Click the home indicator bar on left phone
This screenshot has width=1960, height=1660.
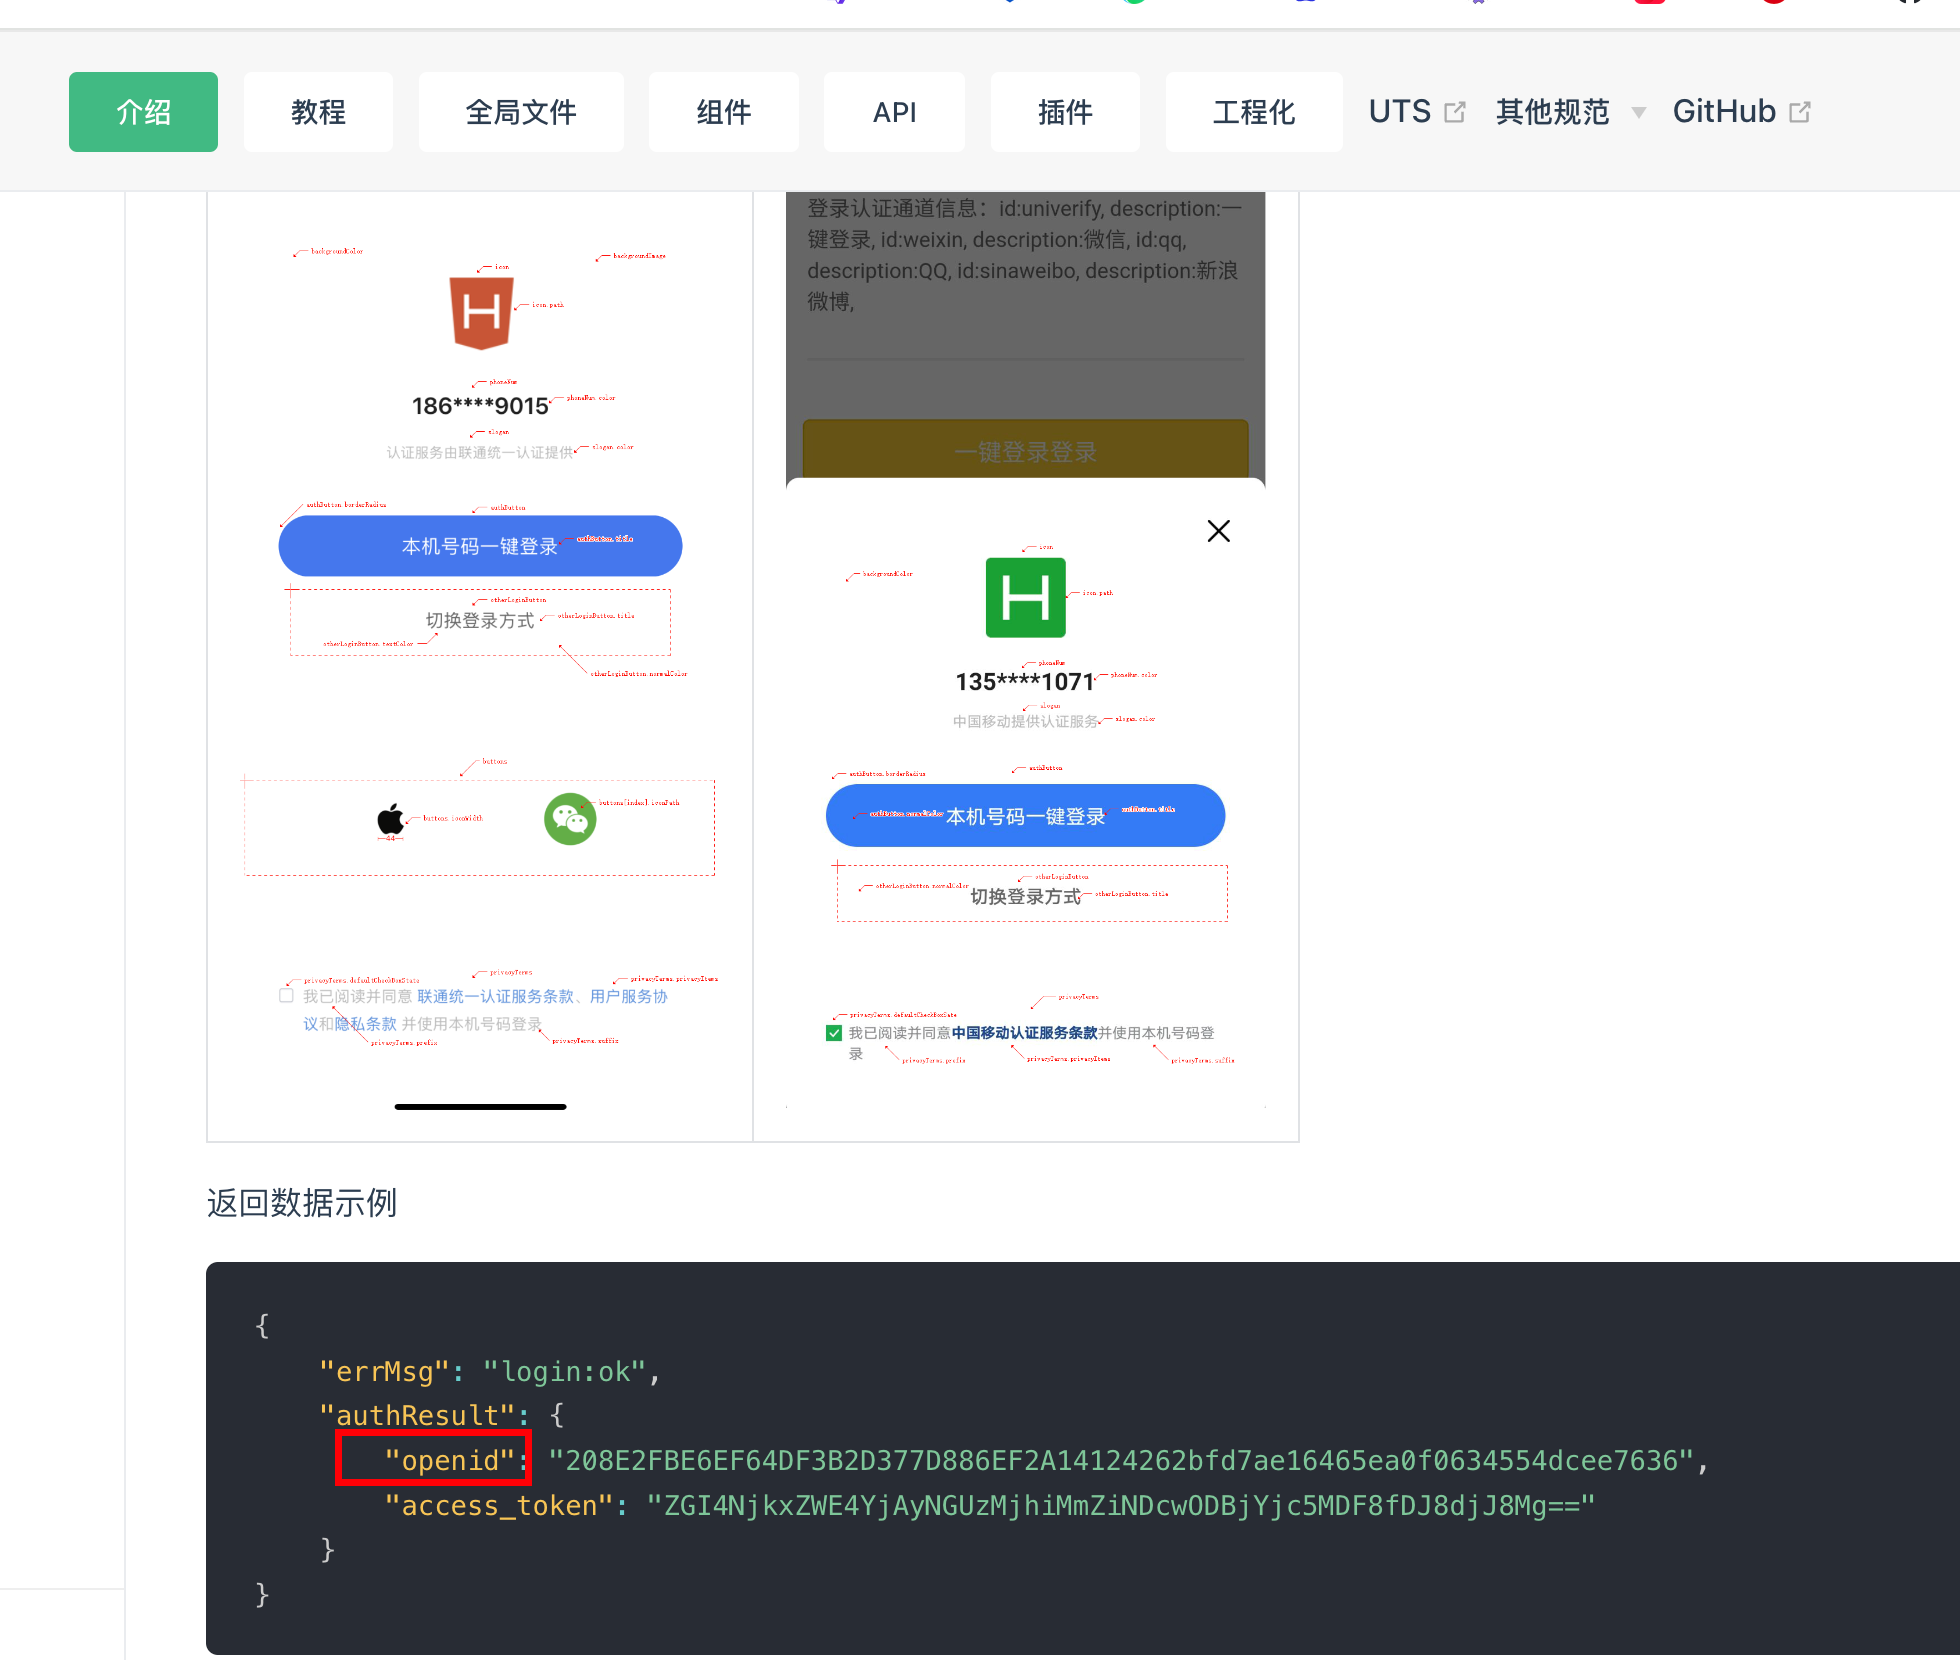(480, 1107)
